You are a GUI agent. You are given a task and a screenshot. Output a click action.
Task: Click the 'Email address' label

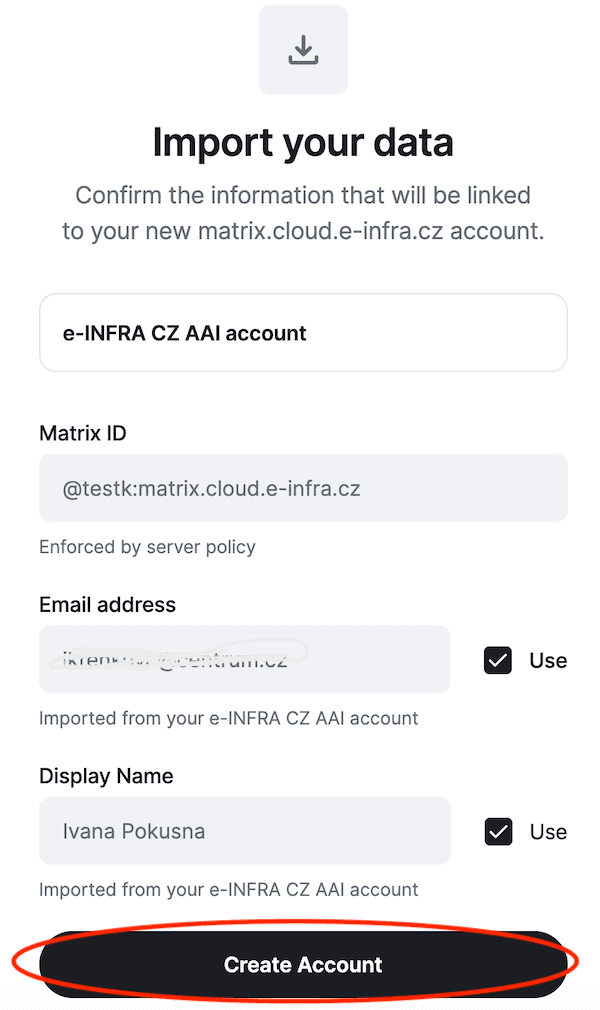click(107, 604)
